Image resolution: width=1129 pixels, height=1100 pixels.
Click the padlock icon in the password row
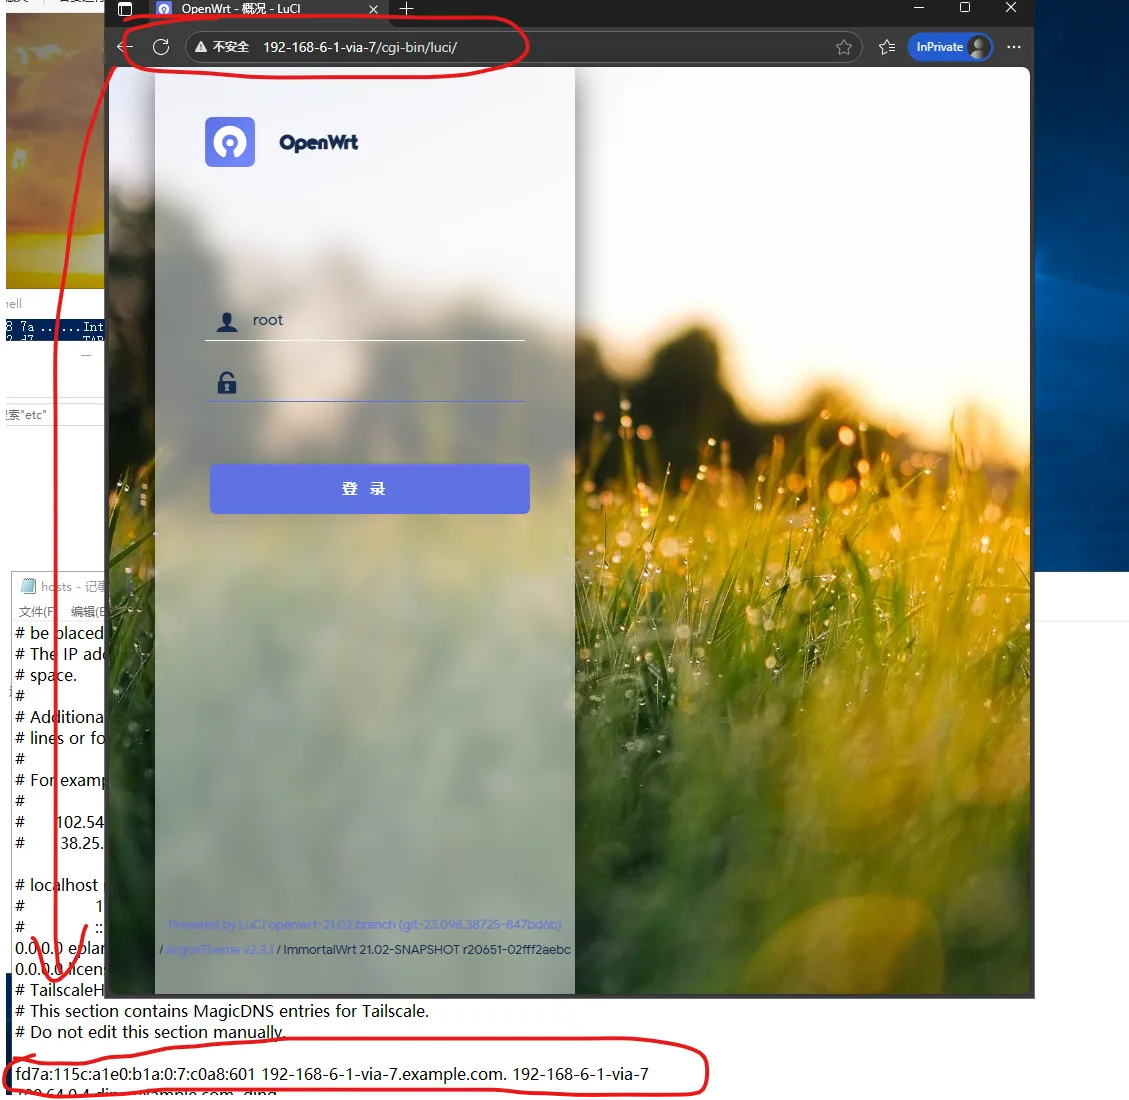[227, 382]
